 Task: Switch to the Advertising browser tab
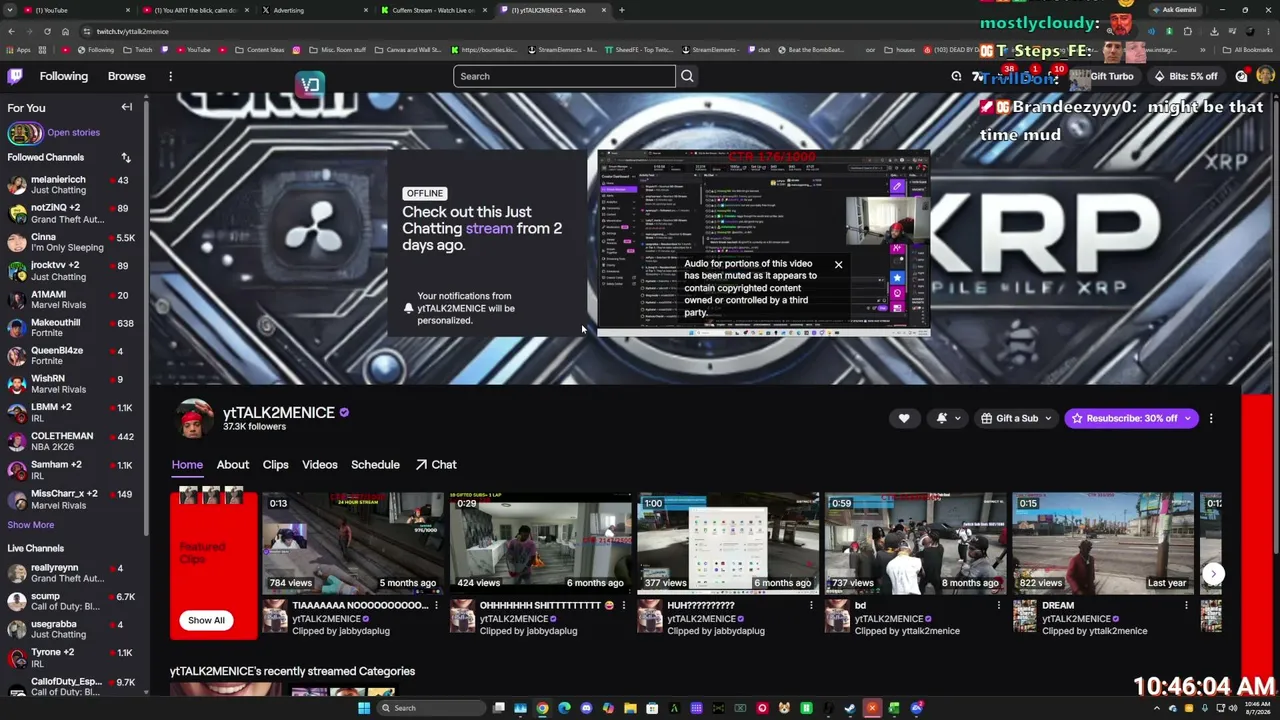click(315, 10)
